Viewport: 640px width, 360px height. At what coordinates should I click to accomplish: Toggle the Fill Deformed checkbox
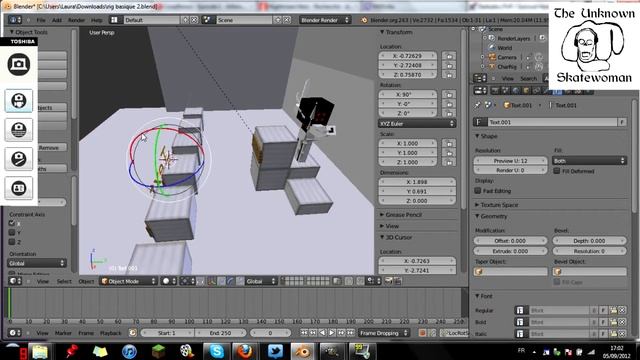pos(557,171)
